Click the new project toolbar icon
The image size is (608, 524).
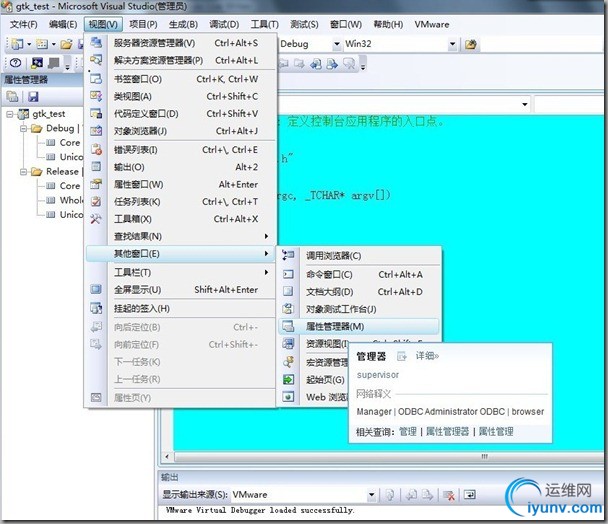(17, 44)
